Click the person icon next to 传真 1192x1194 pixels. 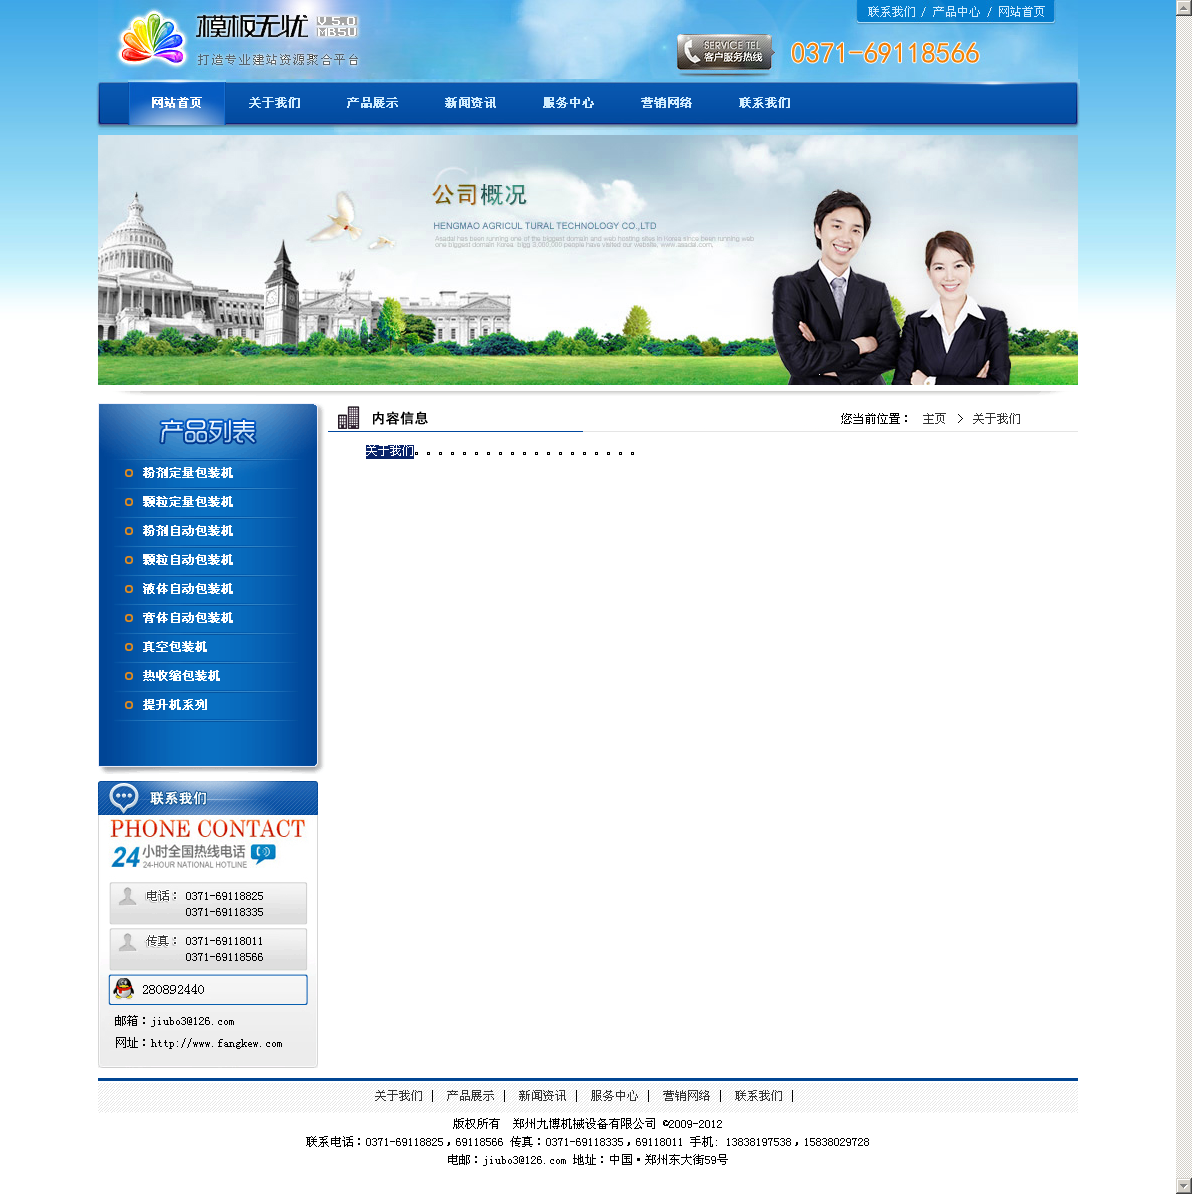point(127,941)
